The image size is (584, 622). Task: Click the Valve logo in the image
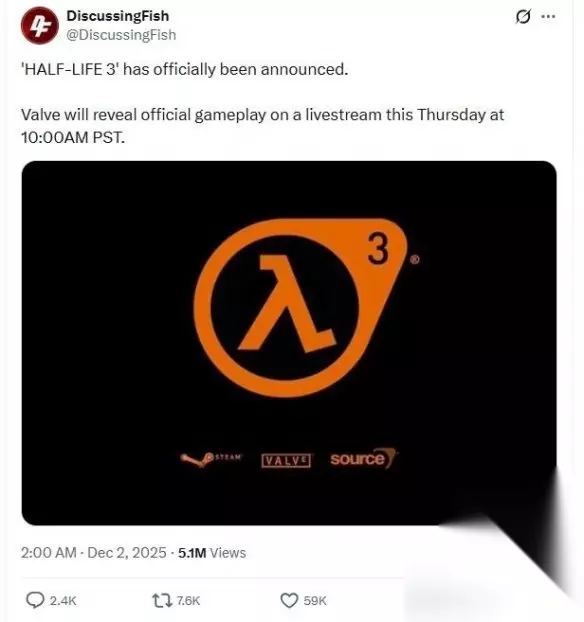(286, 460)
